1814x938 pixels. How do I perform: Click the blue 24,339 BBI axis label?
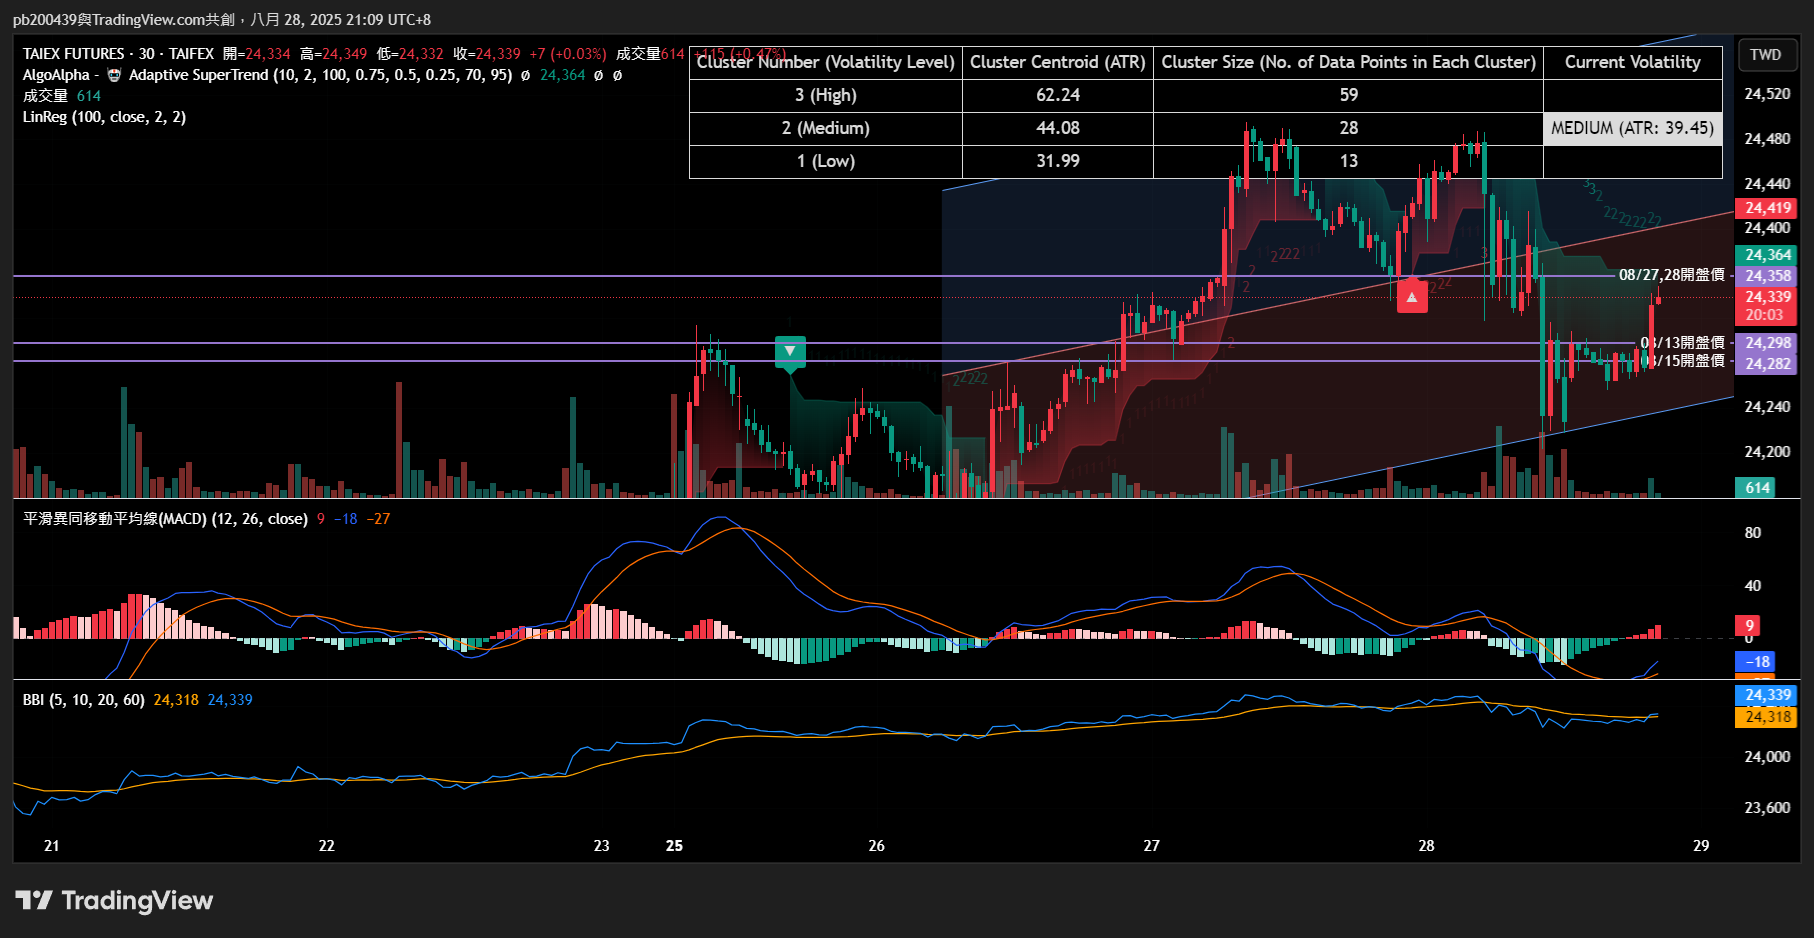tap(1766, 695)
